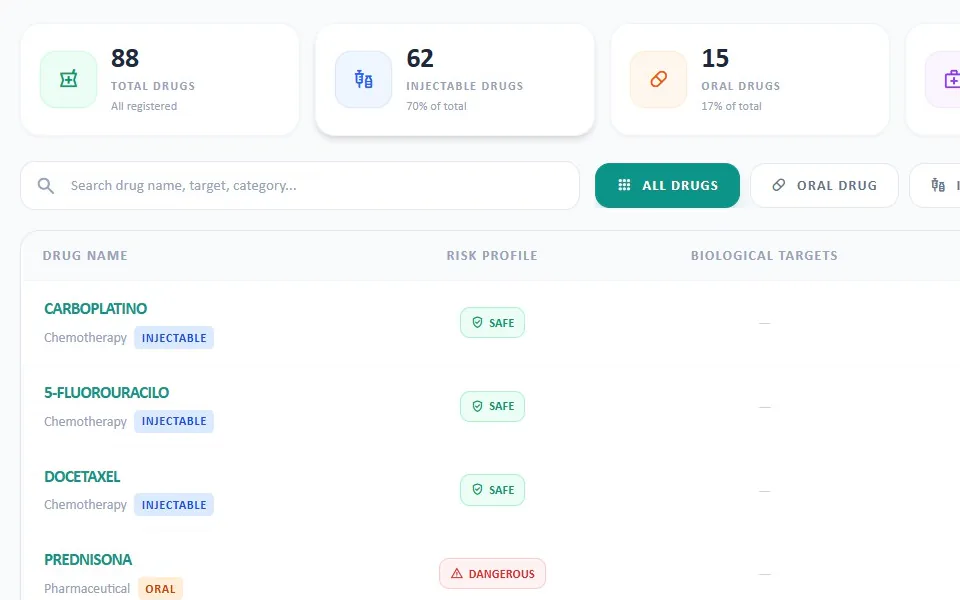This screenshot has height=600, width=960.
Task: Click the syringe icon on partially visible filter
Action: tap(938, 185)
